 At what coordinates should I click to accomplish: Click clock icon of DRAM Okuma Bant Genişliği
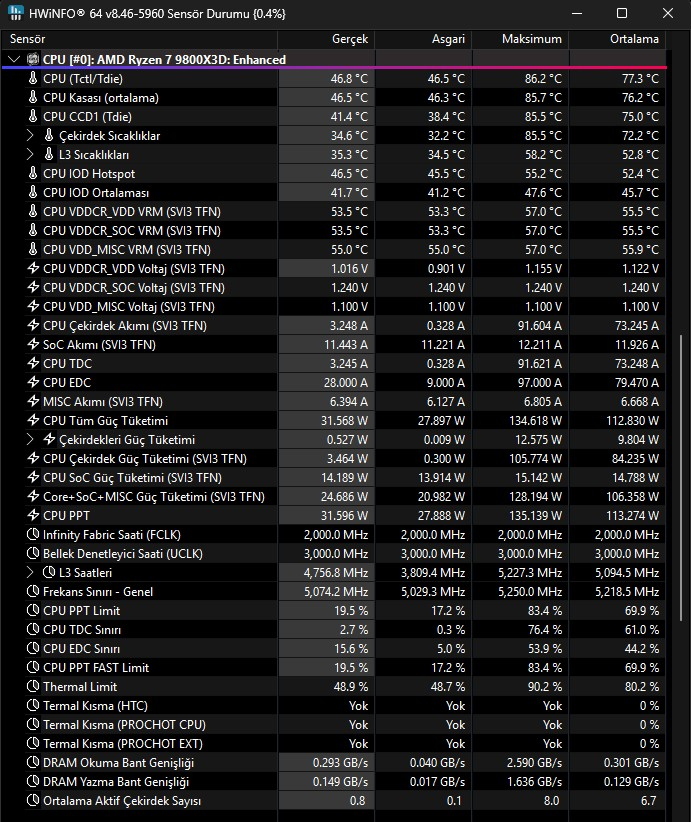(x=33, y=762)
